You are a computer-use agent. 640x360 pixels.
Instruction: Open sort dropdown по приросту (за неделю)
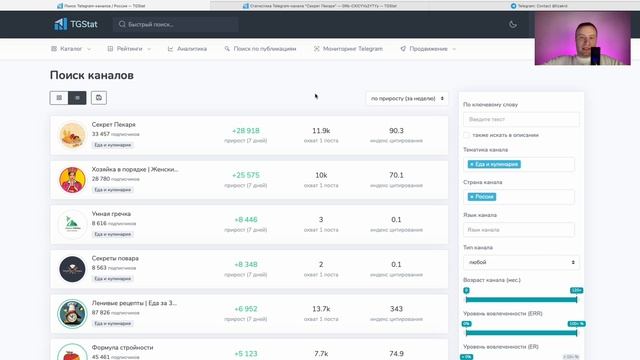(407, 98)
